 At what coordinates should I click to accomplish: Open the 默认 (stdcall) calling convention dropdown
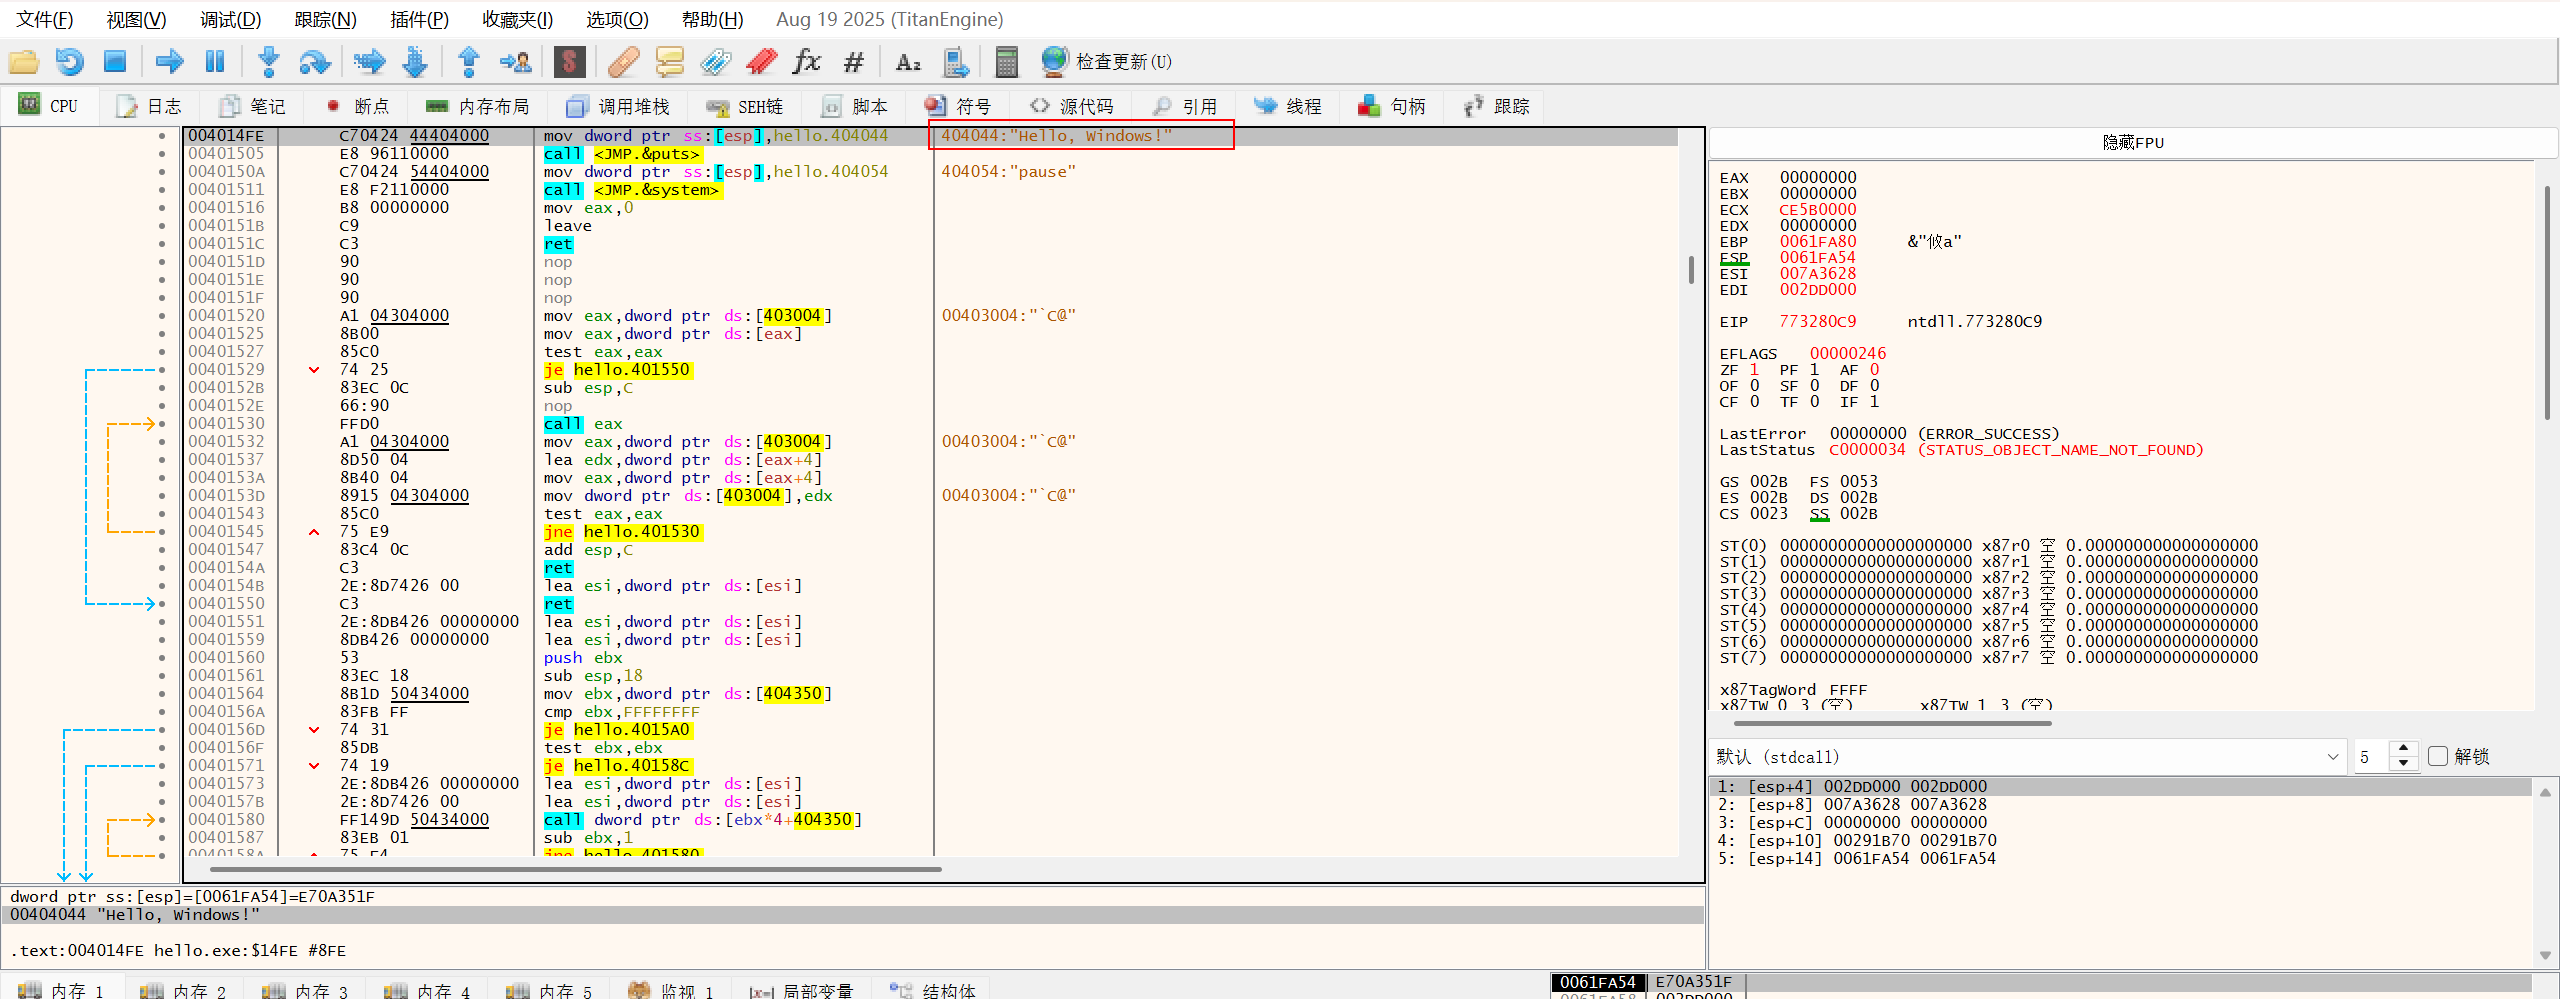(2028, 757)
